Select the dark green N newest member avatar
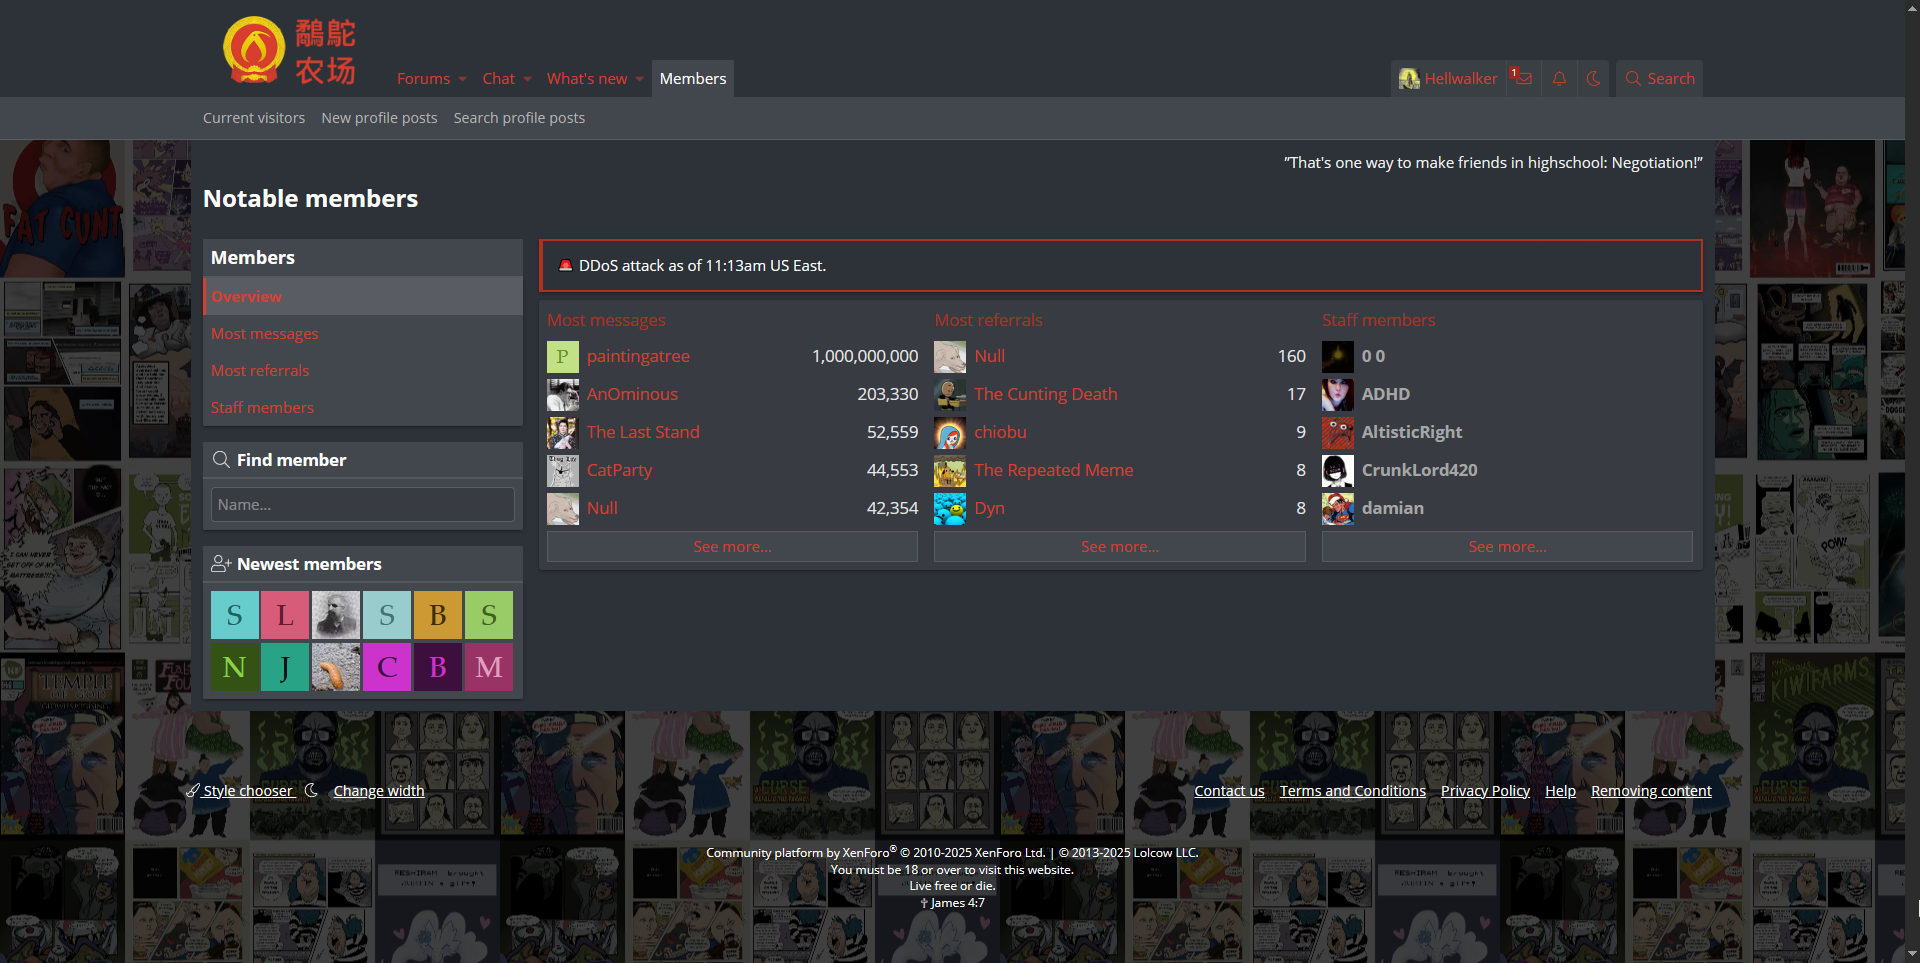The width and height of the screenshot is (1920, 963). 235,667
